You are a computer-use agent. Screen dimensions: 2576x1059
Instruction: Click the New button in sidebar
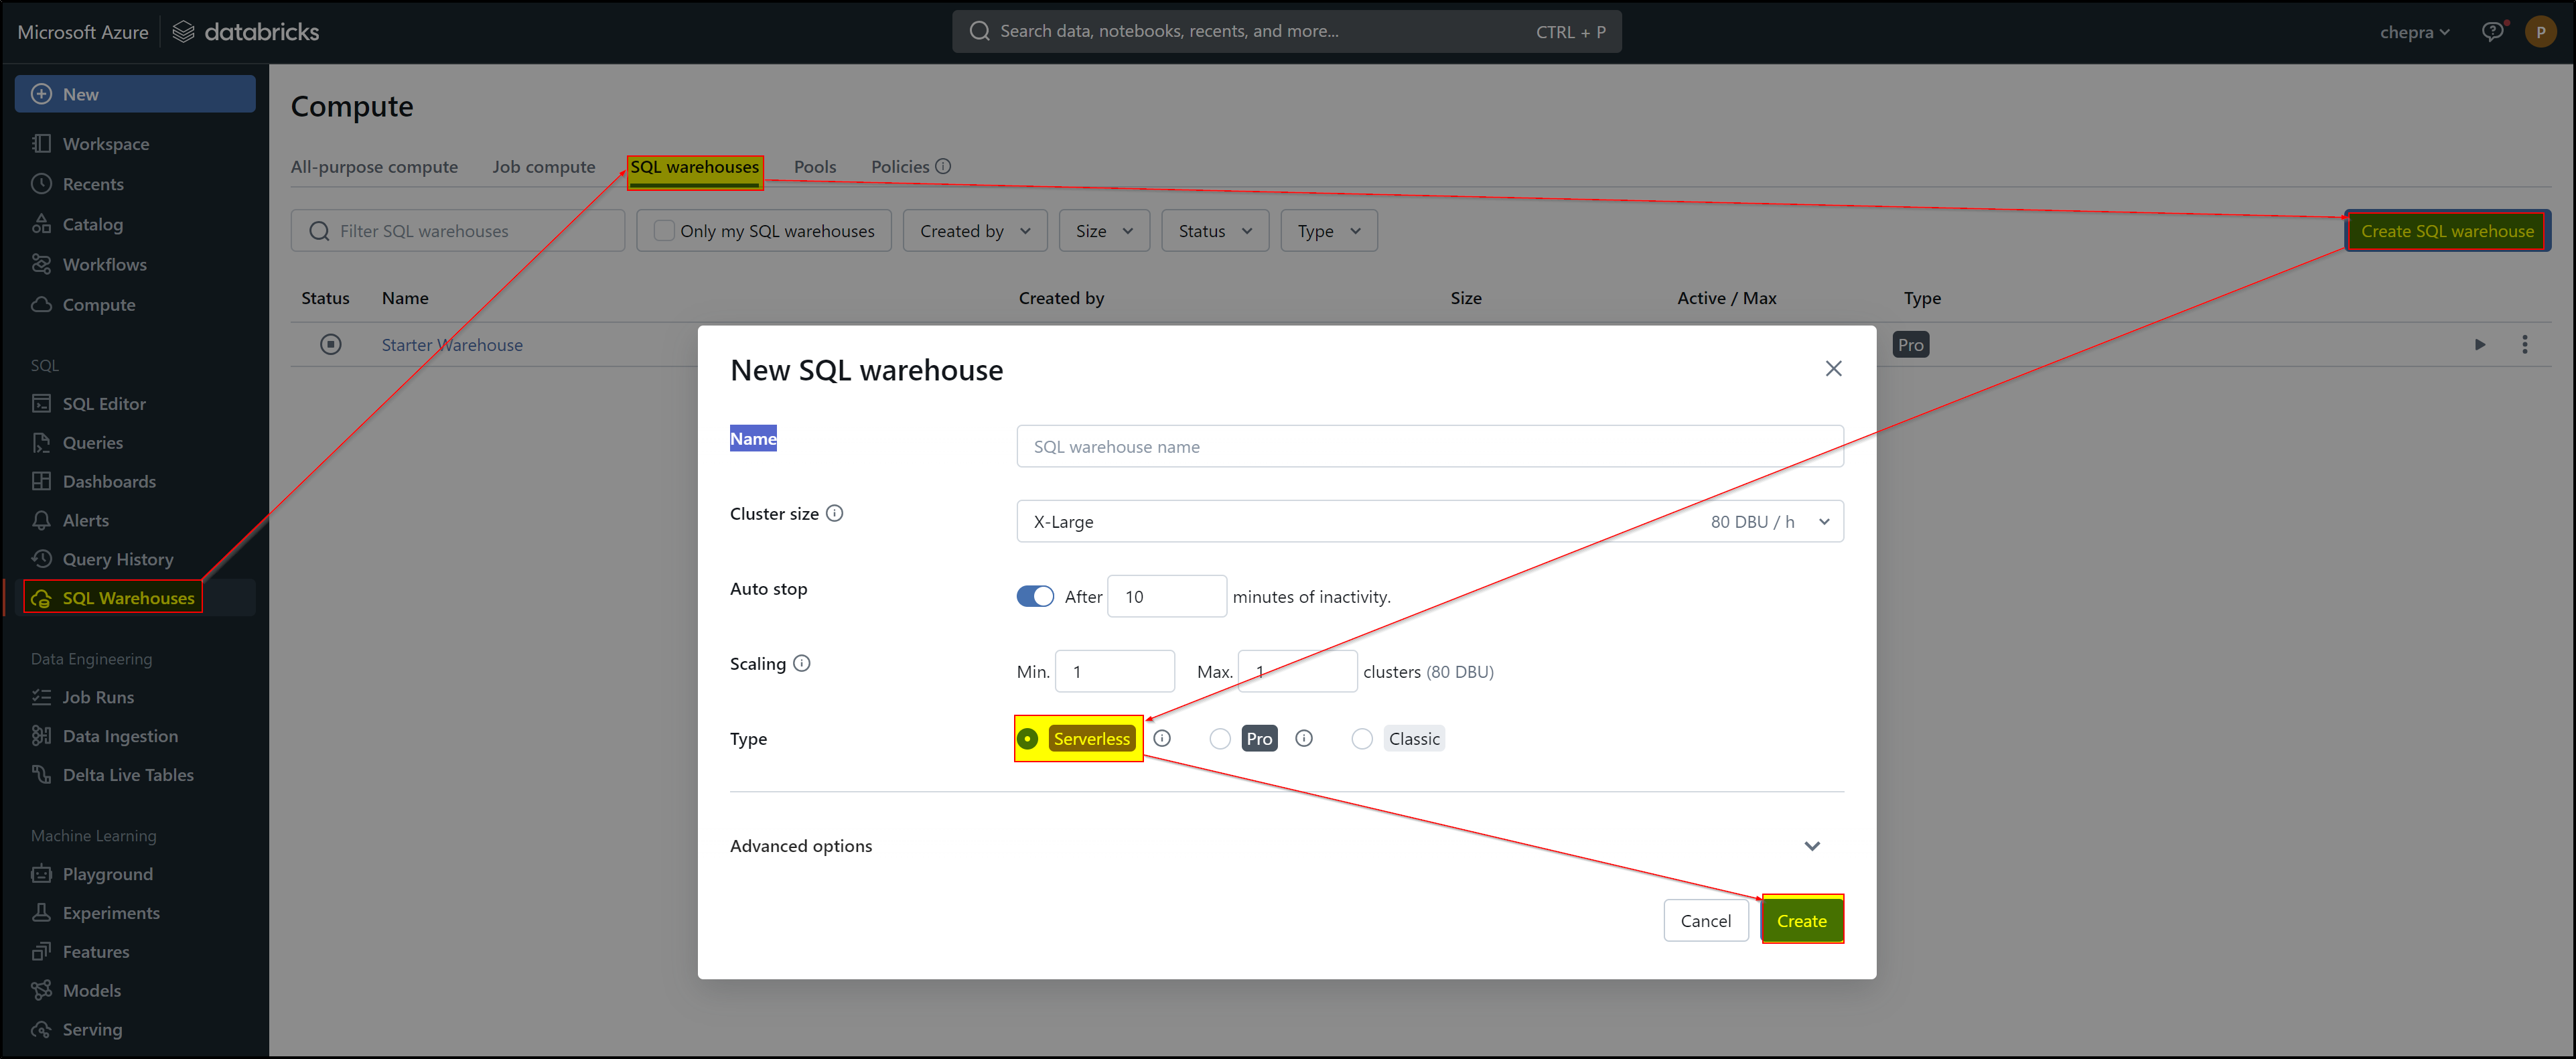pos(135,94)
